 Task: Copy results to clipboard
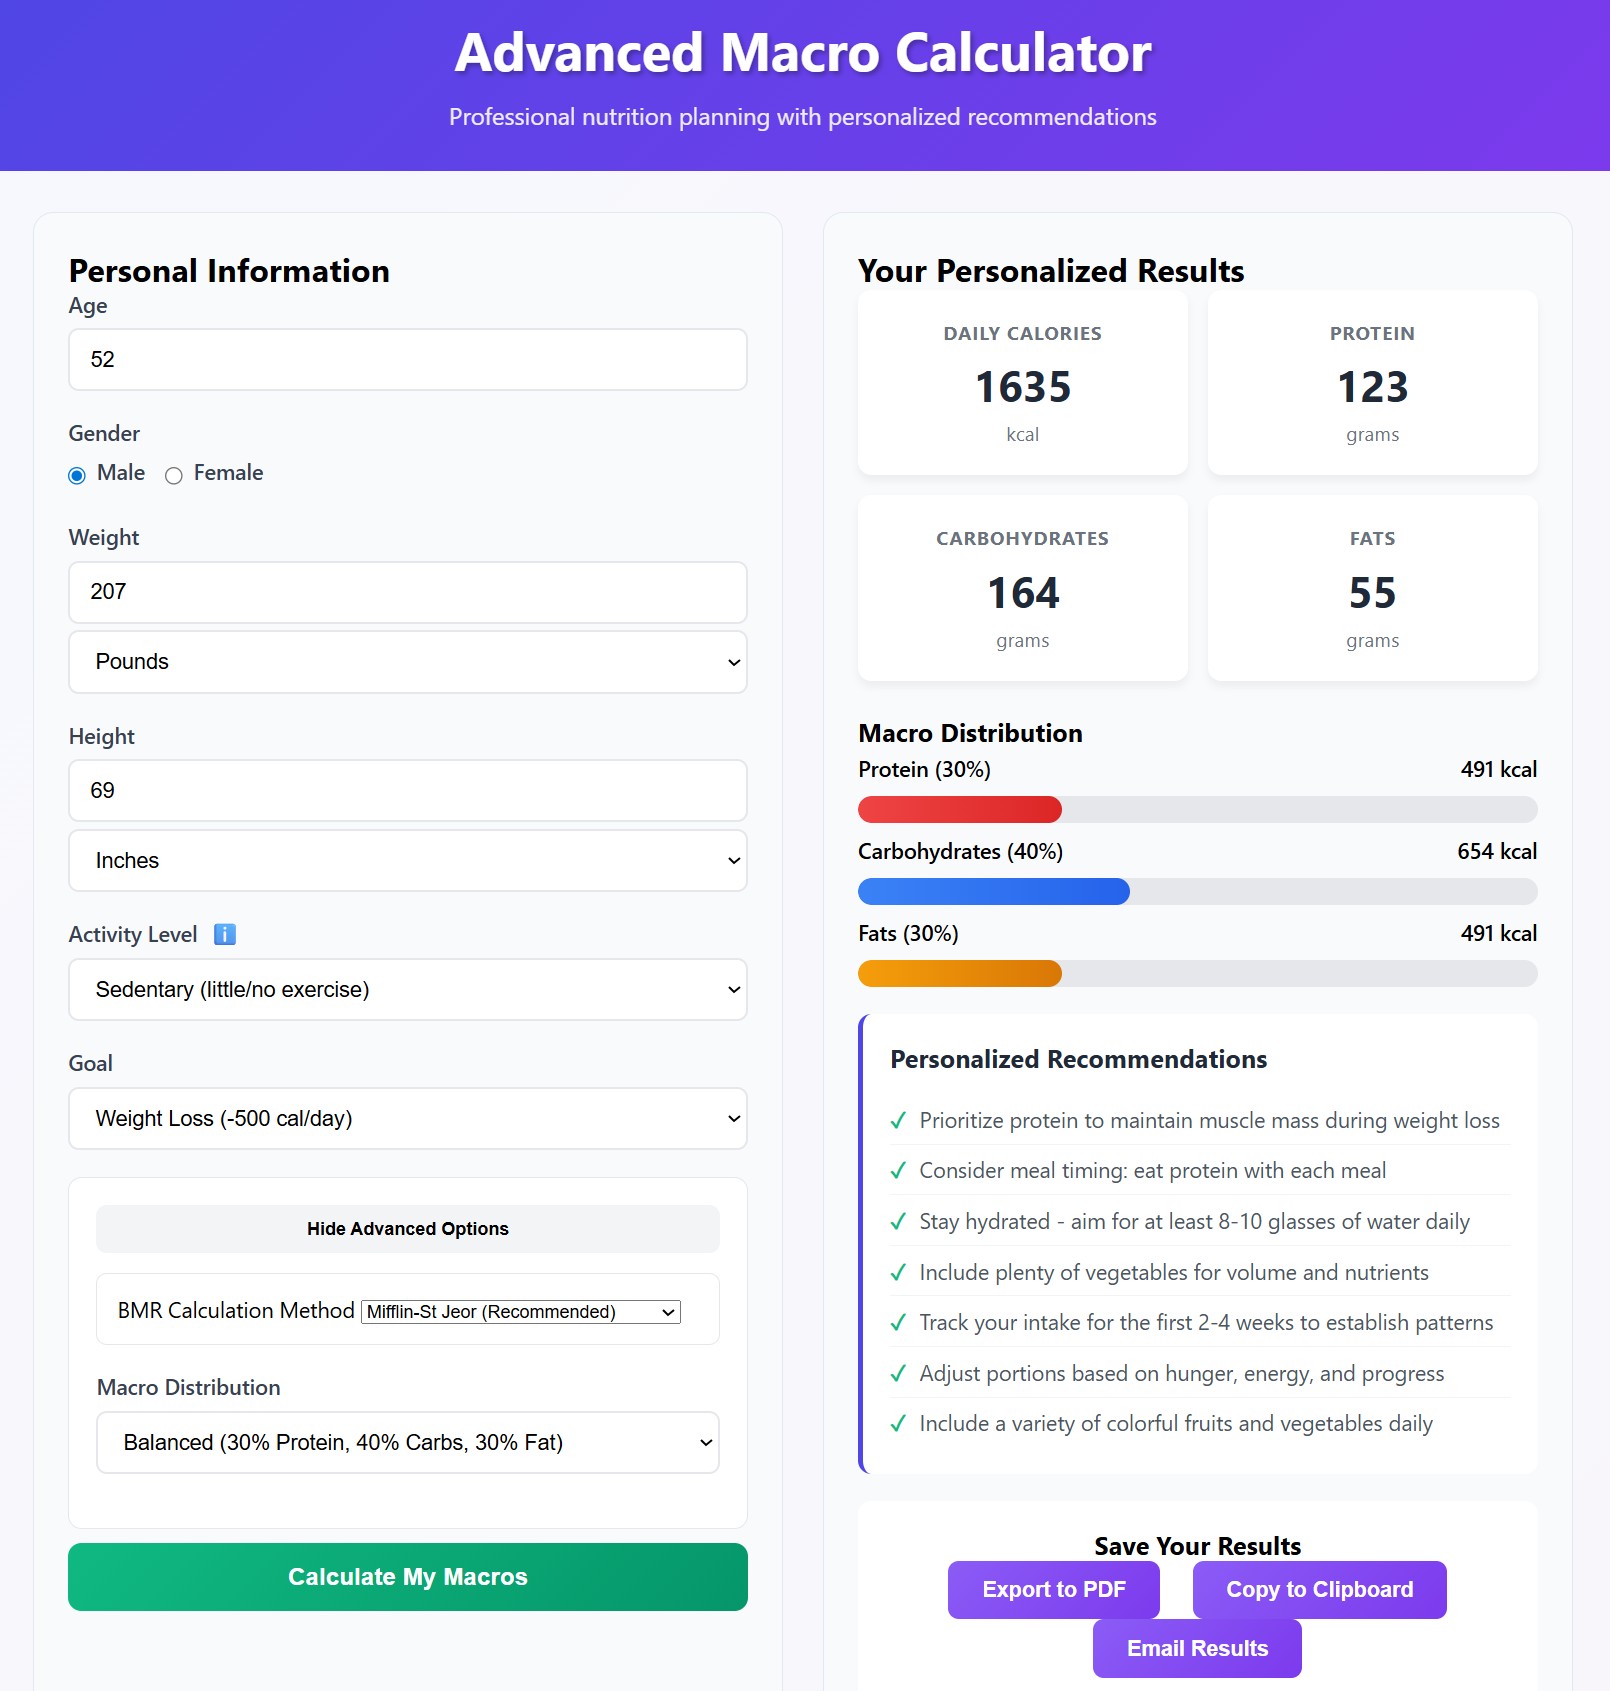(x=1319, y=1589)
